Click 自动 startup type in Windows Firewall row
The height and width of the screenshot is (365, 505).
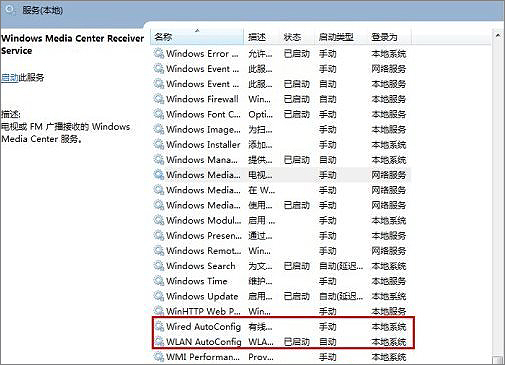[327, 99]
